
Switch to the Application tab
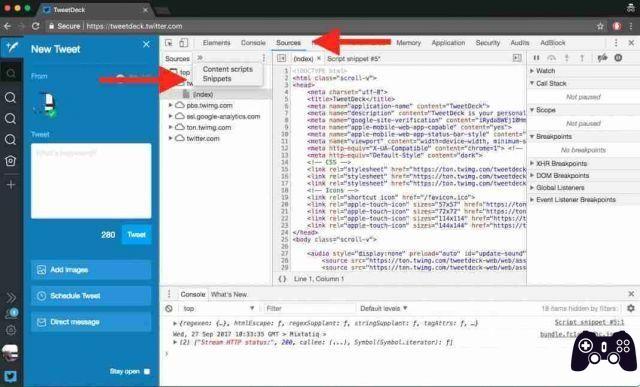448,43
